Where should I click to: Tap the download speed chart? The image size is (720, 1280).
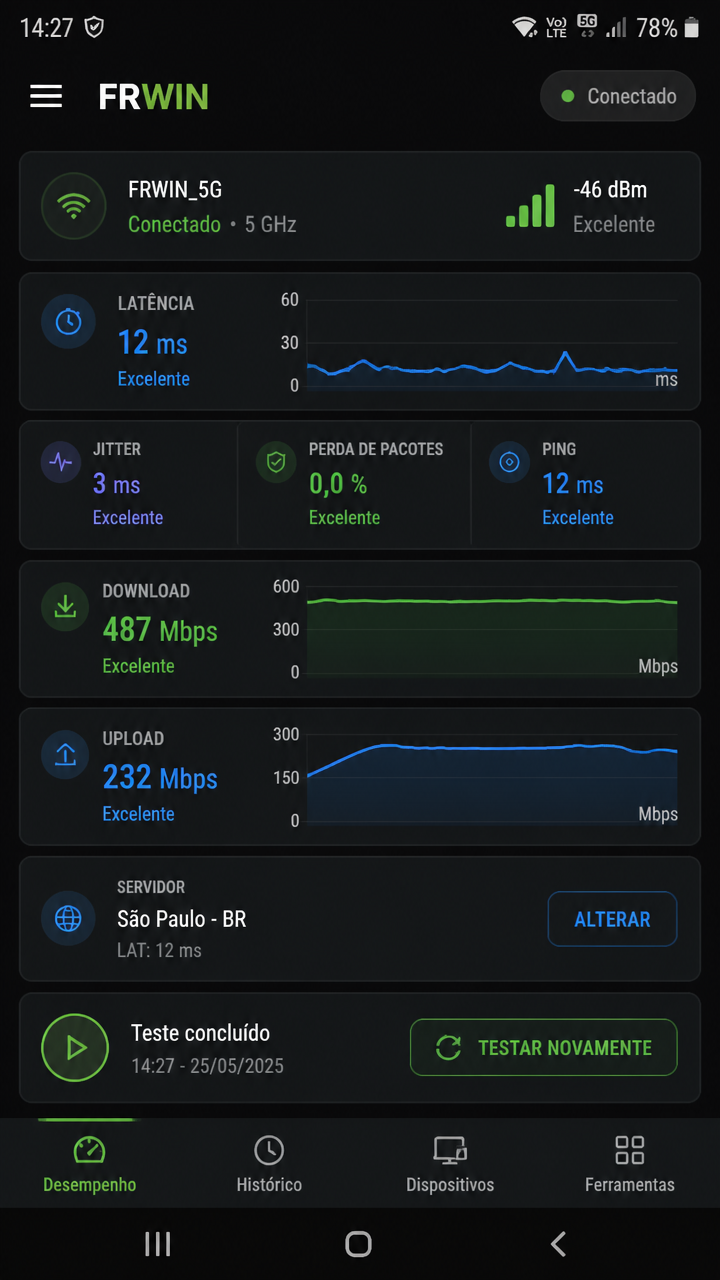(491, 629)
